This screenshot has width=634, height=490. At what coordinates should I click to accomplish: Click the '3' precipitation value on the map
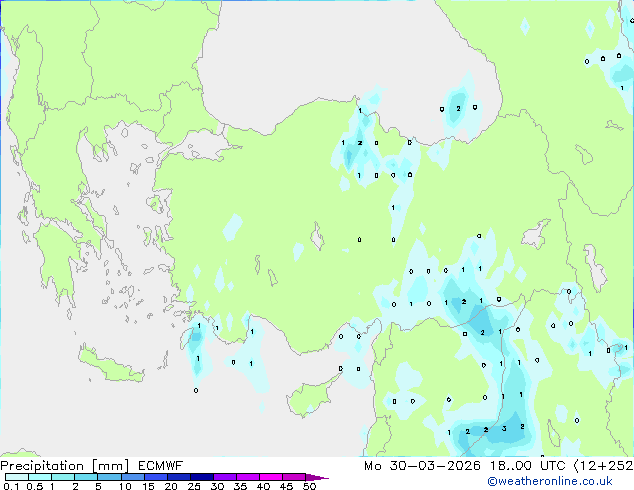(504, 428)
